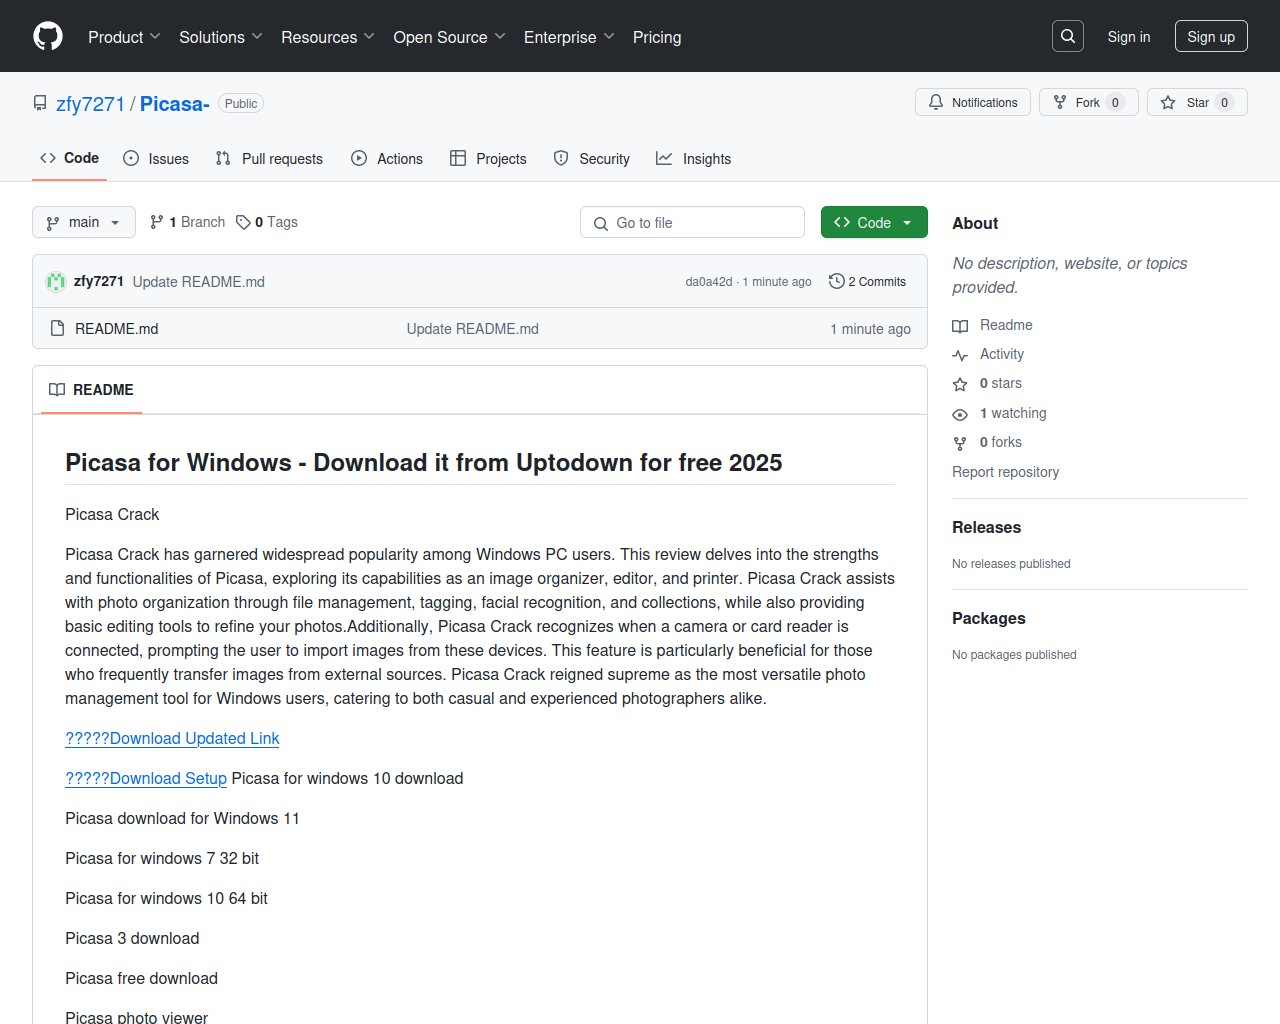Click the repository icon beside zfy7271
This screenshot has width=1280, height=1024.
40,103
